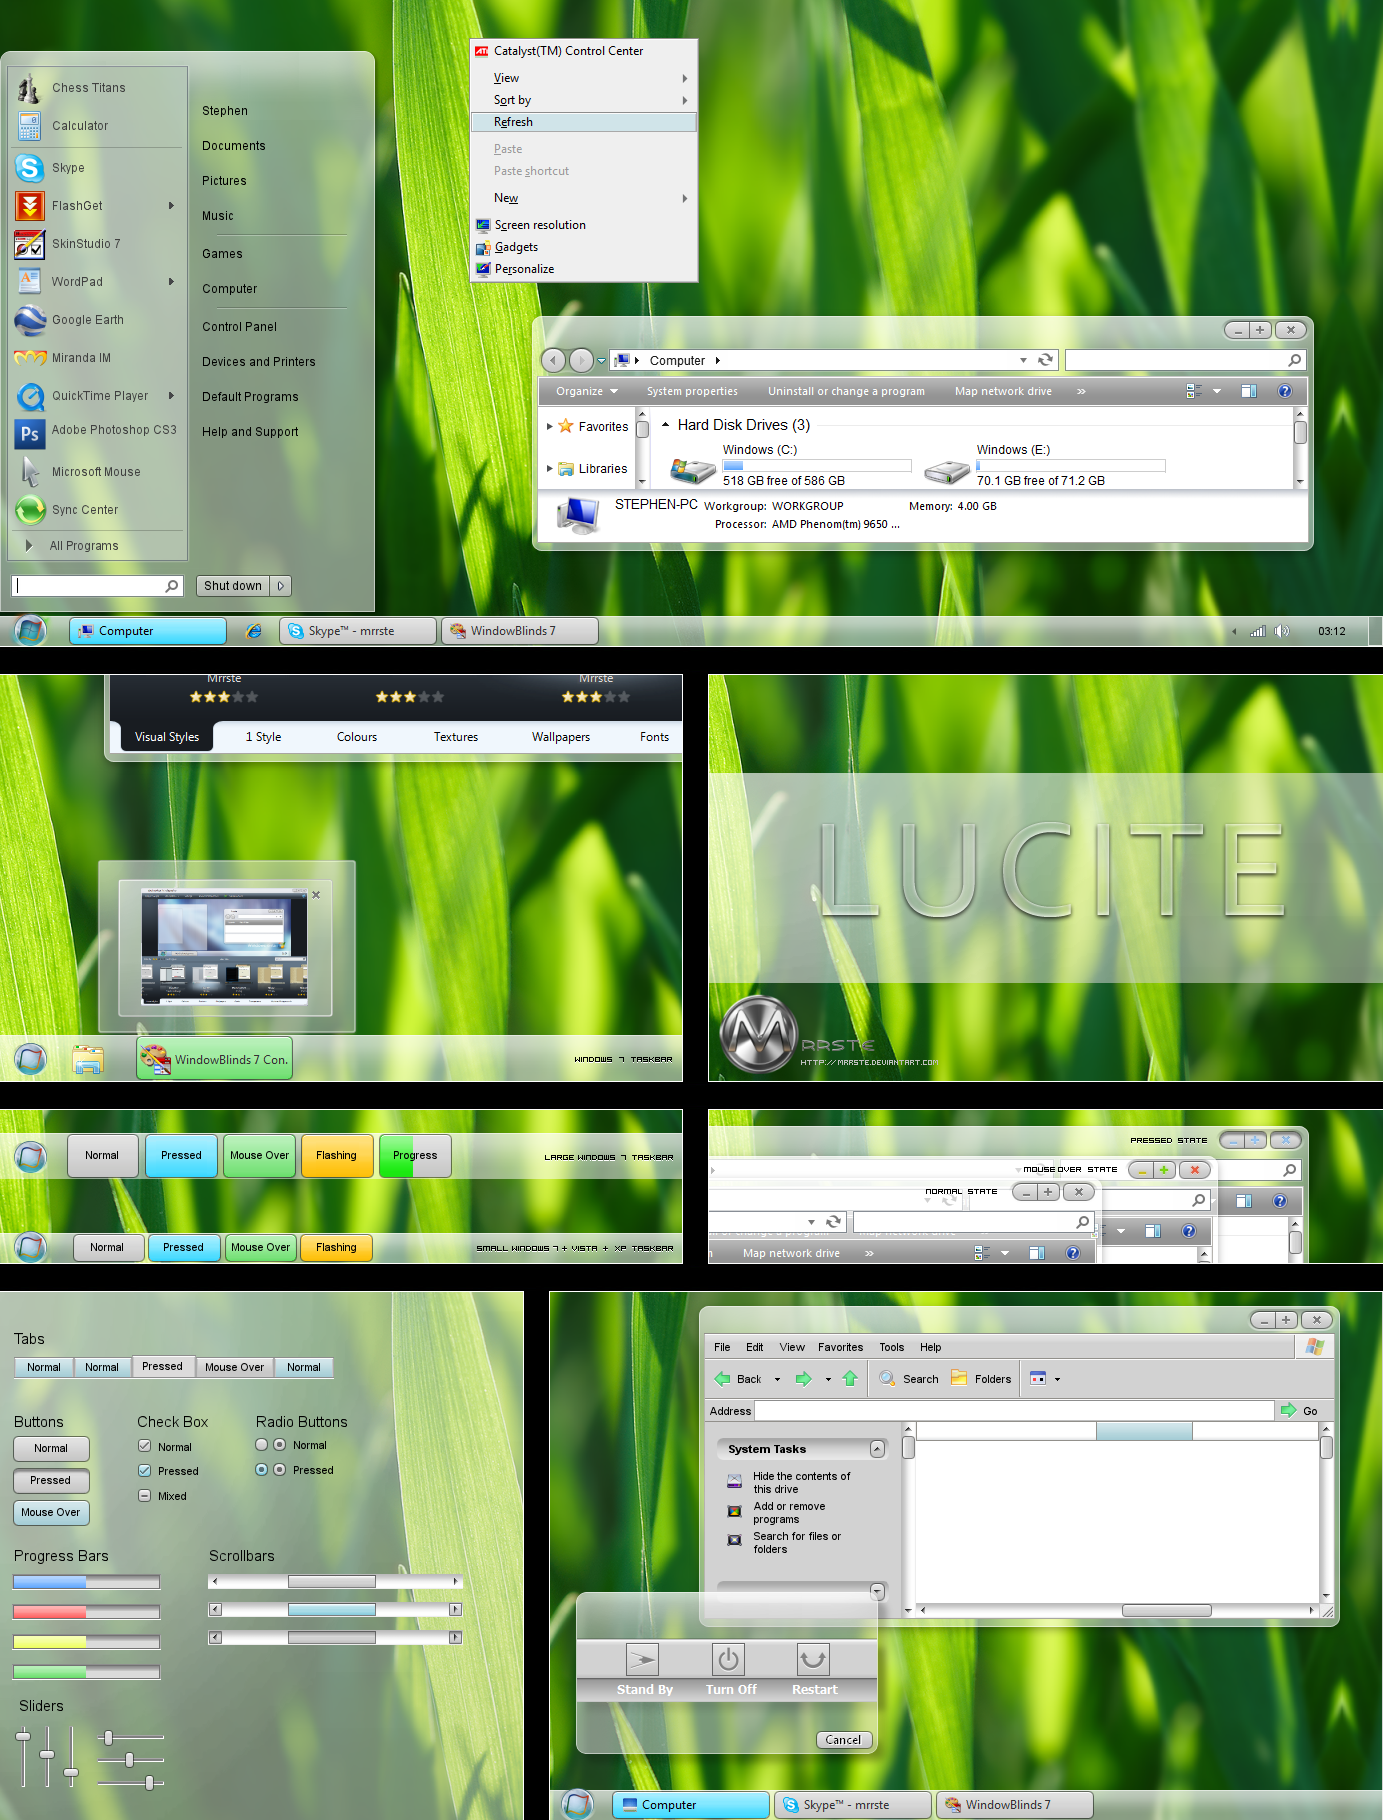Toggle preview pane icon in Computer window
The width and height of the screenshot is (1383, 1820).
[1249, 391]
